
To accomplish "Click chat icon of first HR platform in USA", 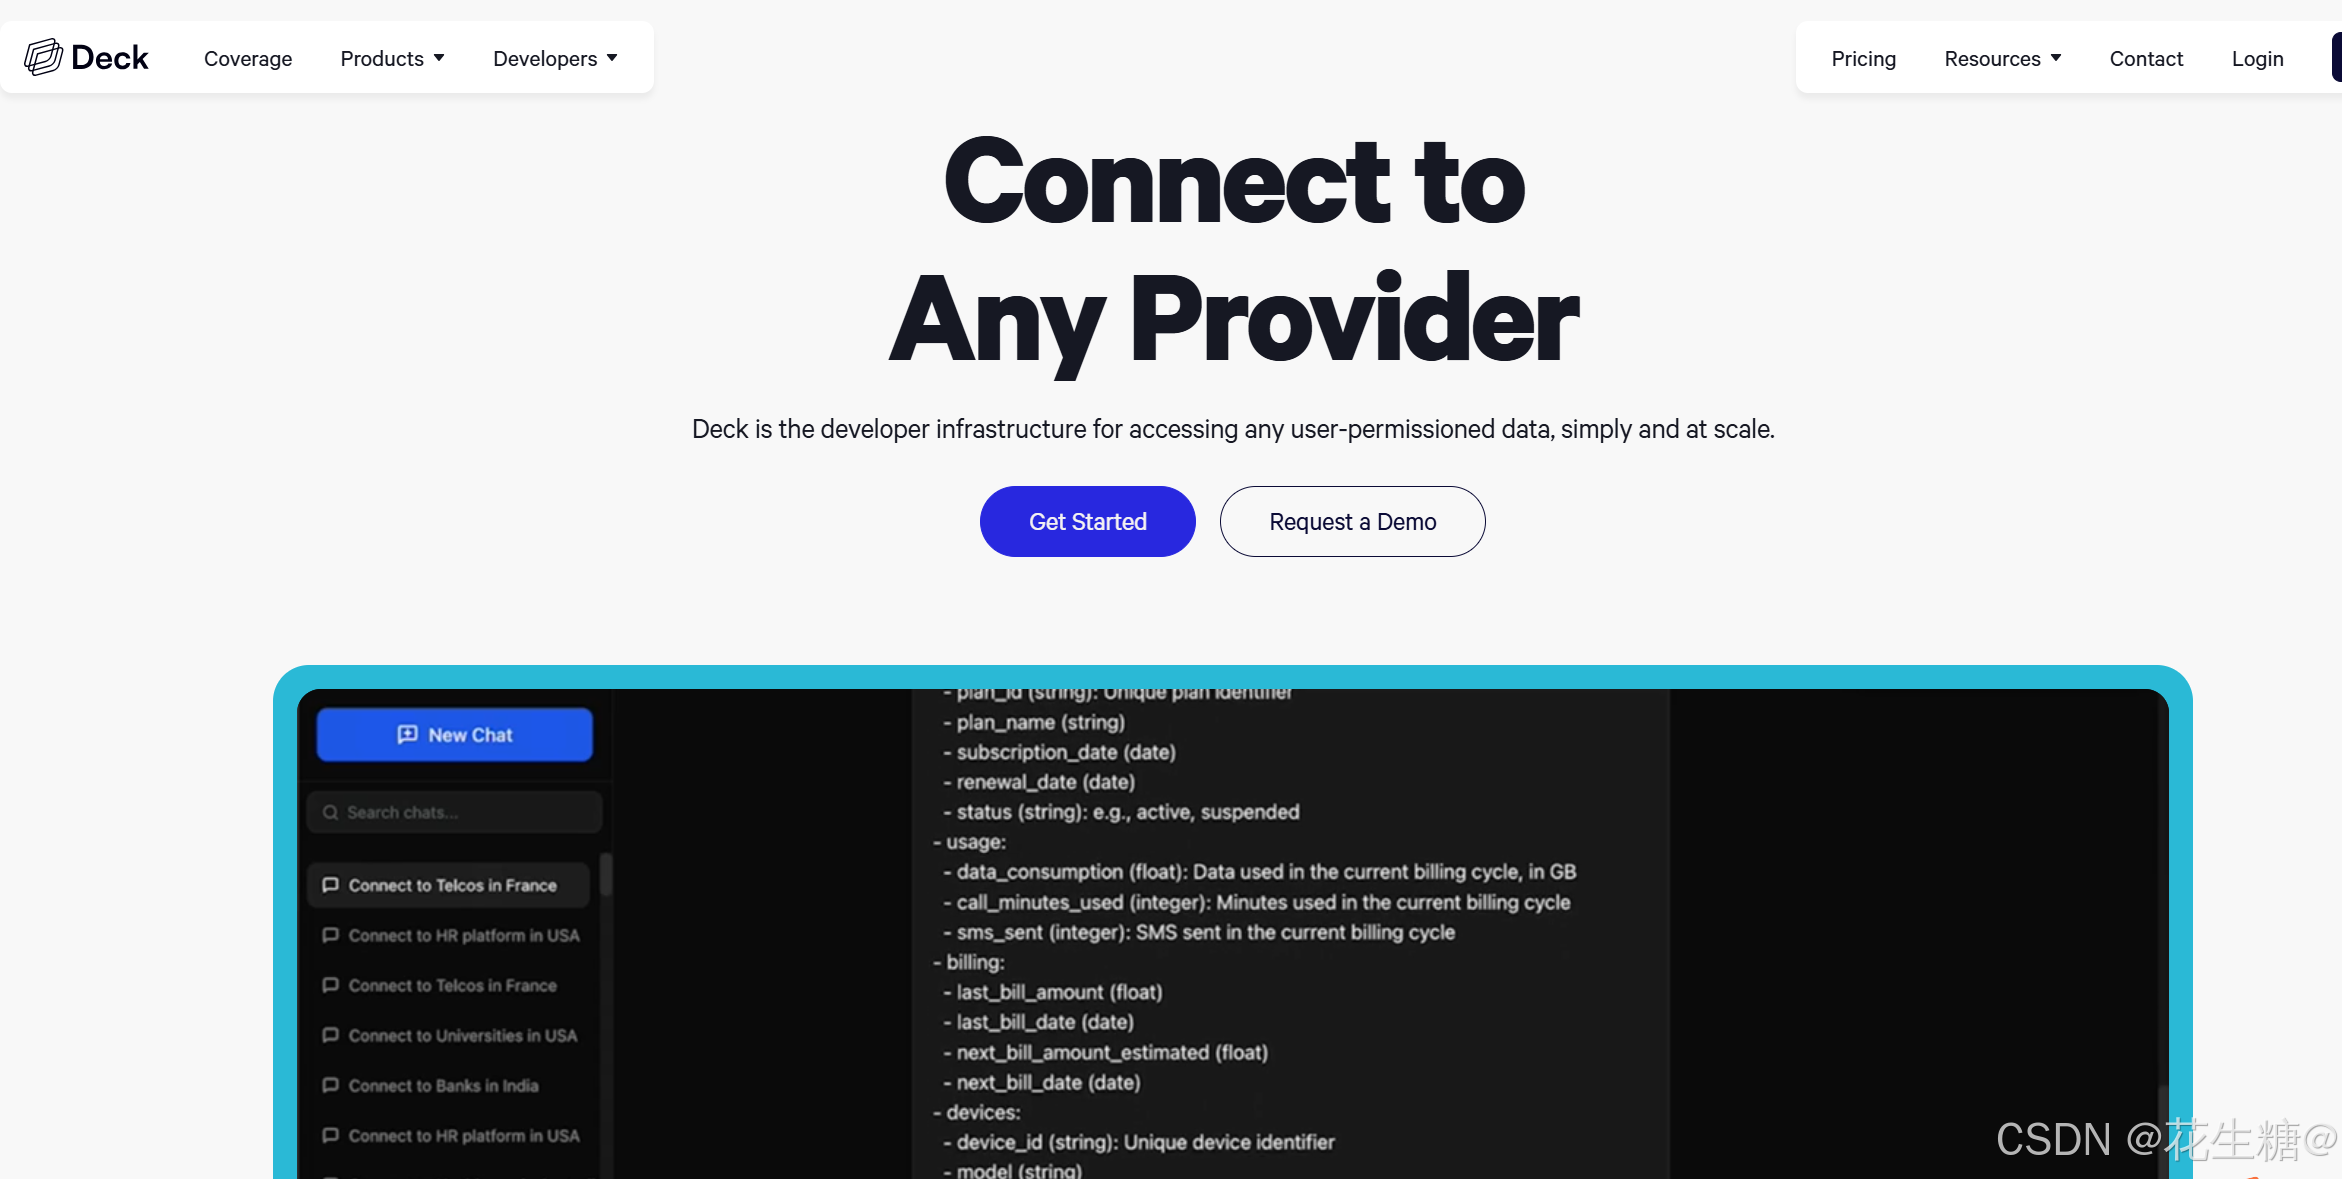I will coord(330,935).
